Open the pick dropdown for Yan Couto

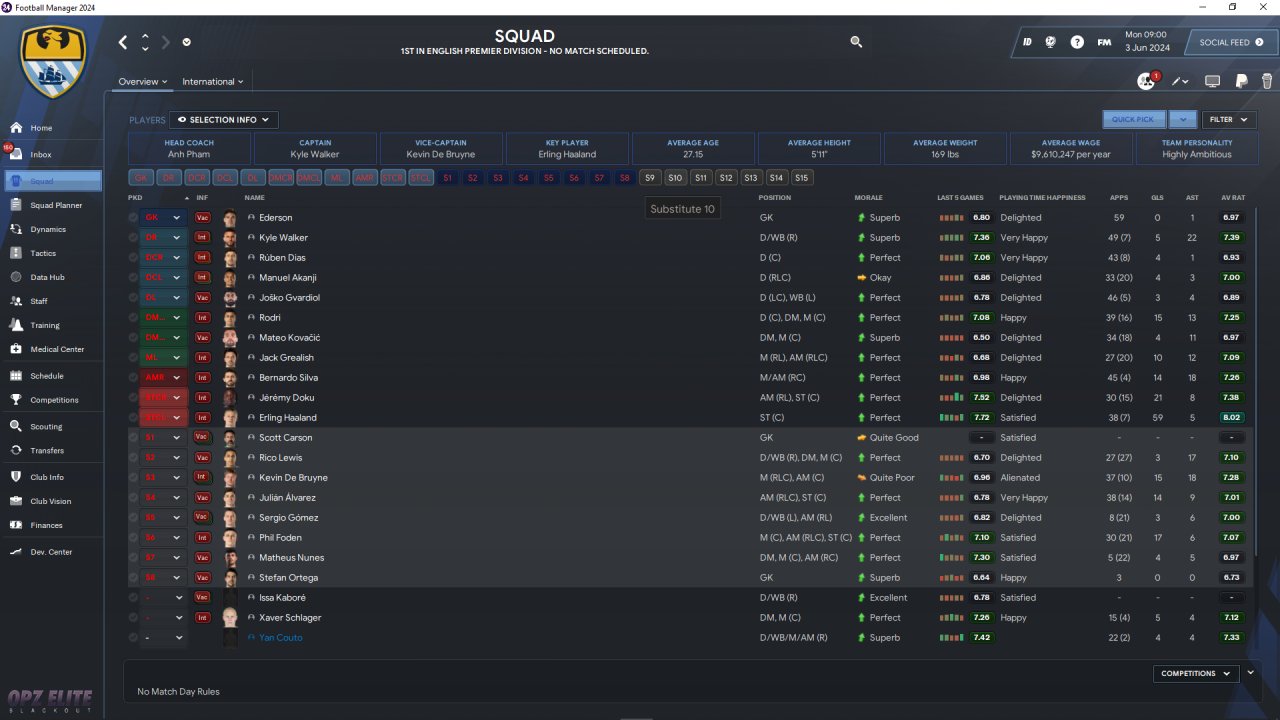[x=164, y=637]
